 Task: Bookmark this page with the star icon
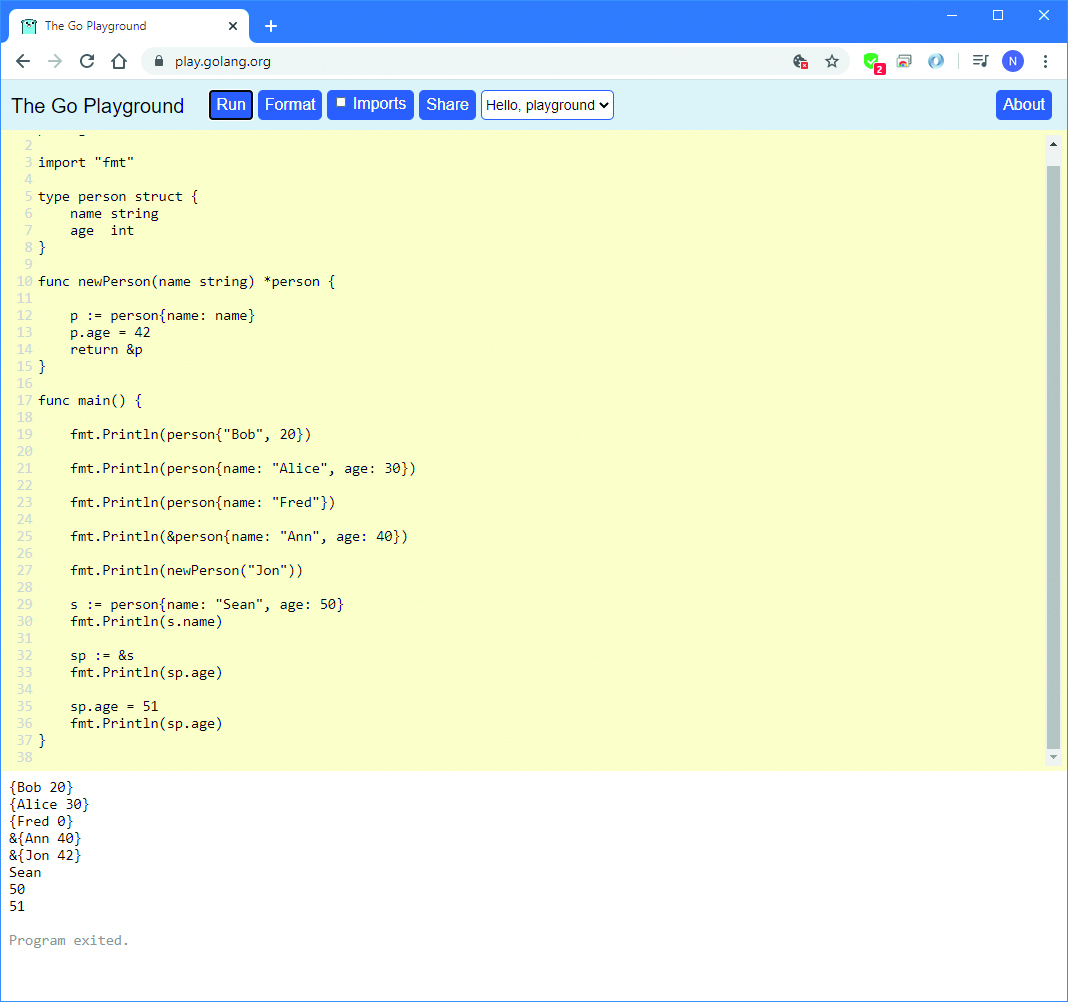coord(832,61)
